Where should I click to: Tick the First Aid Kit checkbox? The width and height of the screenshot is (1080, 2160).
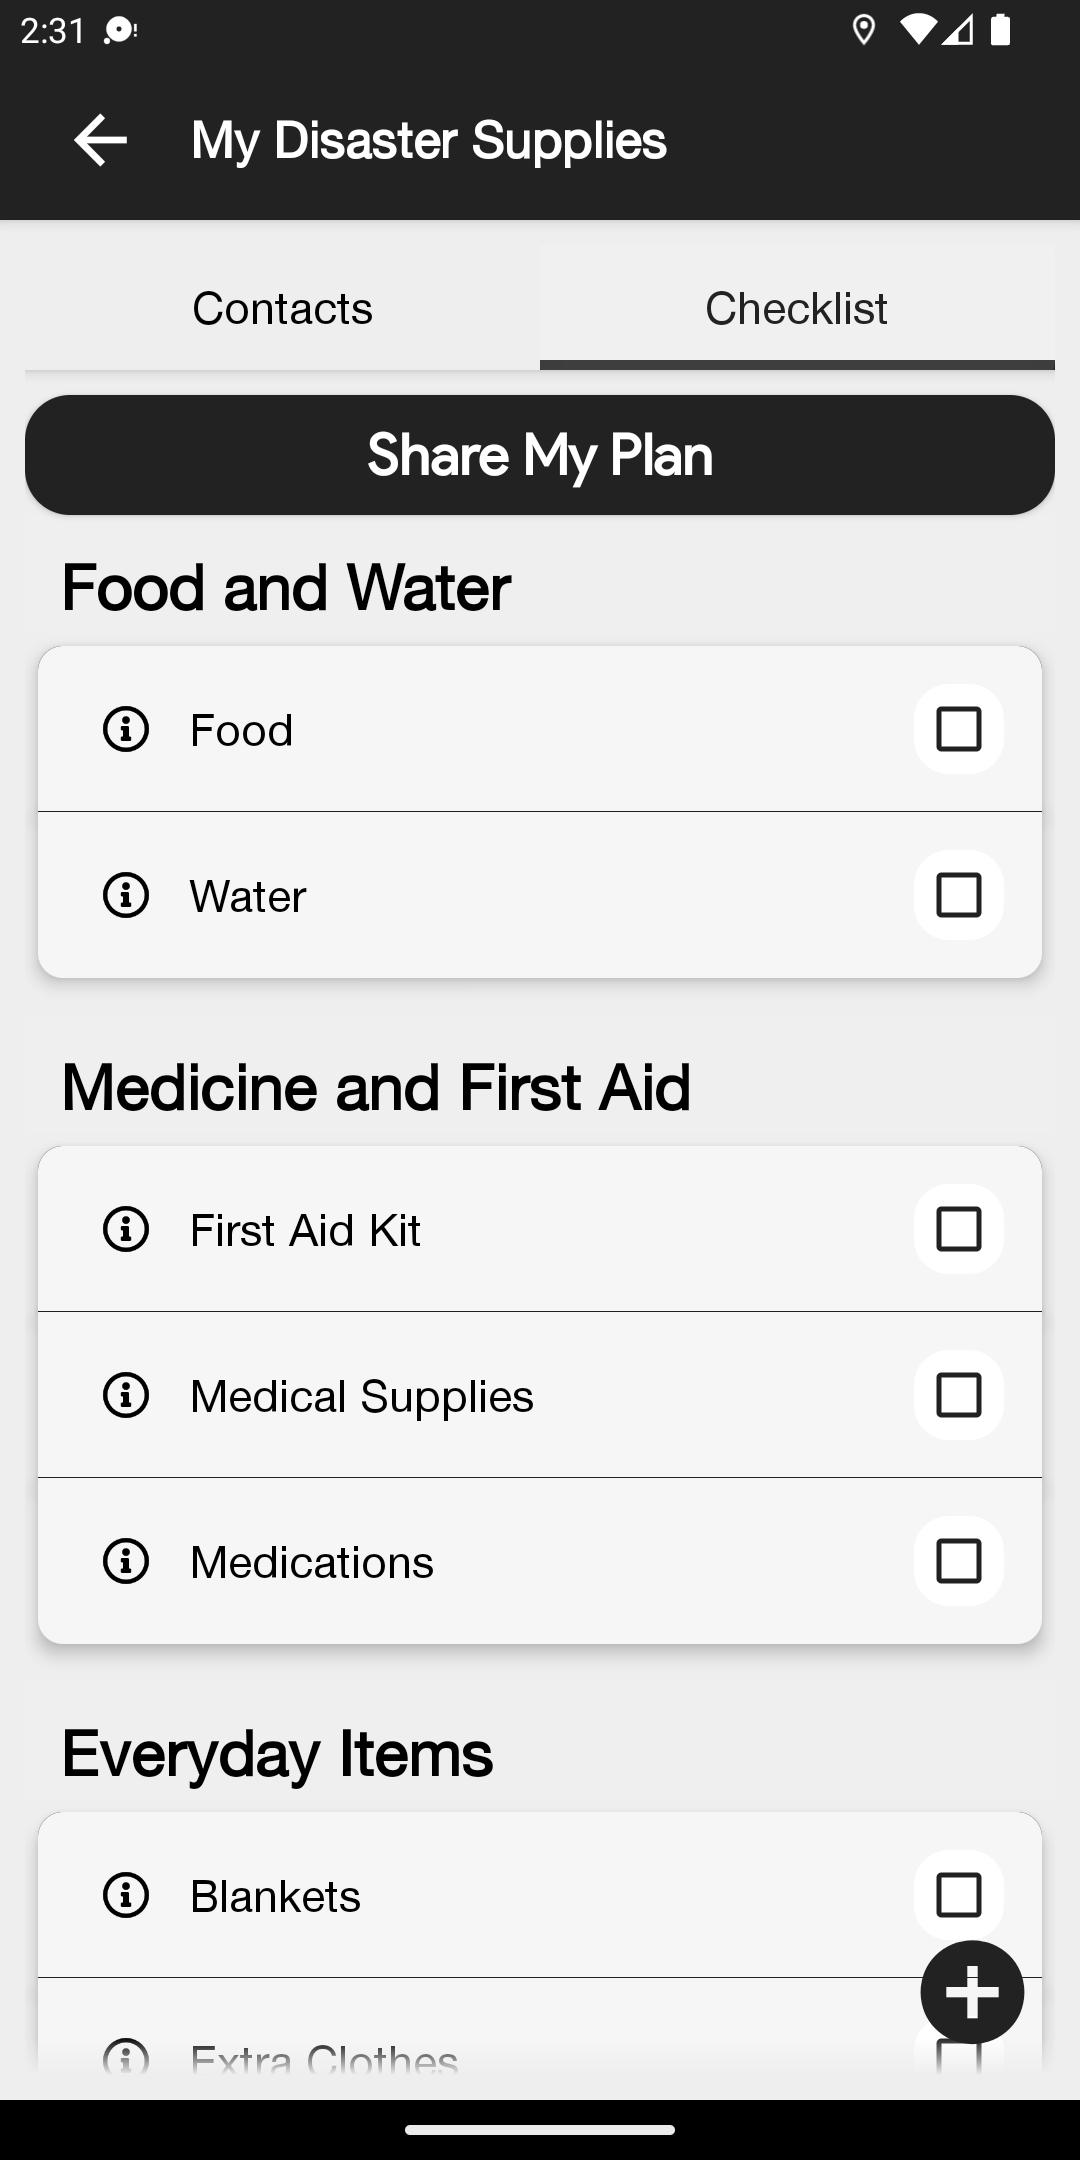pyautogui.click(x=958, y=1229)
